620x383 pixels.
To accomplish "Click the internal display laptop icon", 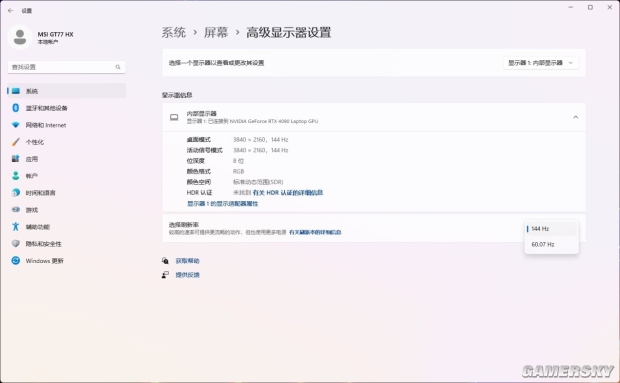I will coord(174,117).
